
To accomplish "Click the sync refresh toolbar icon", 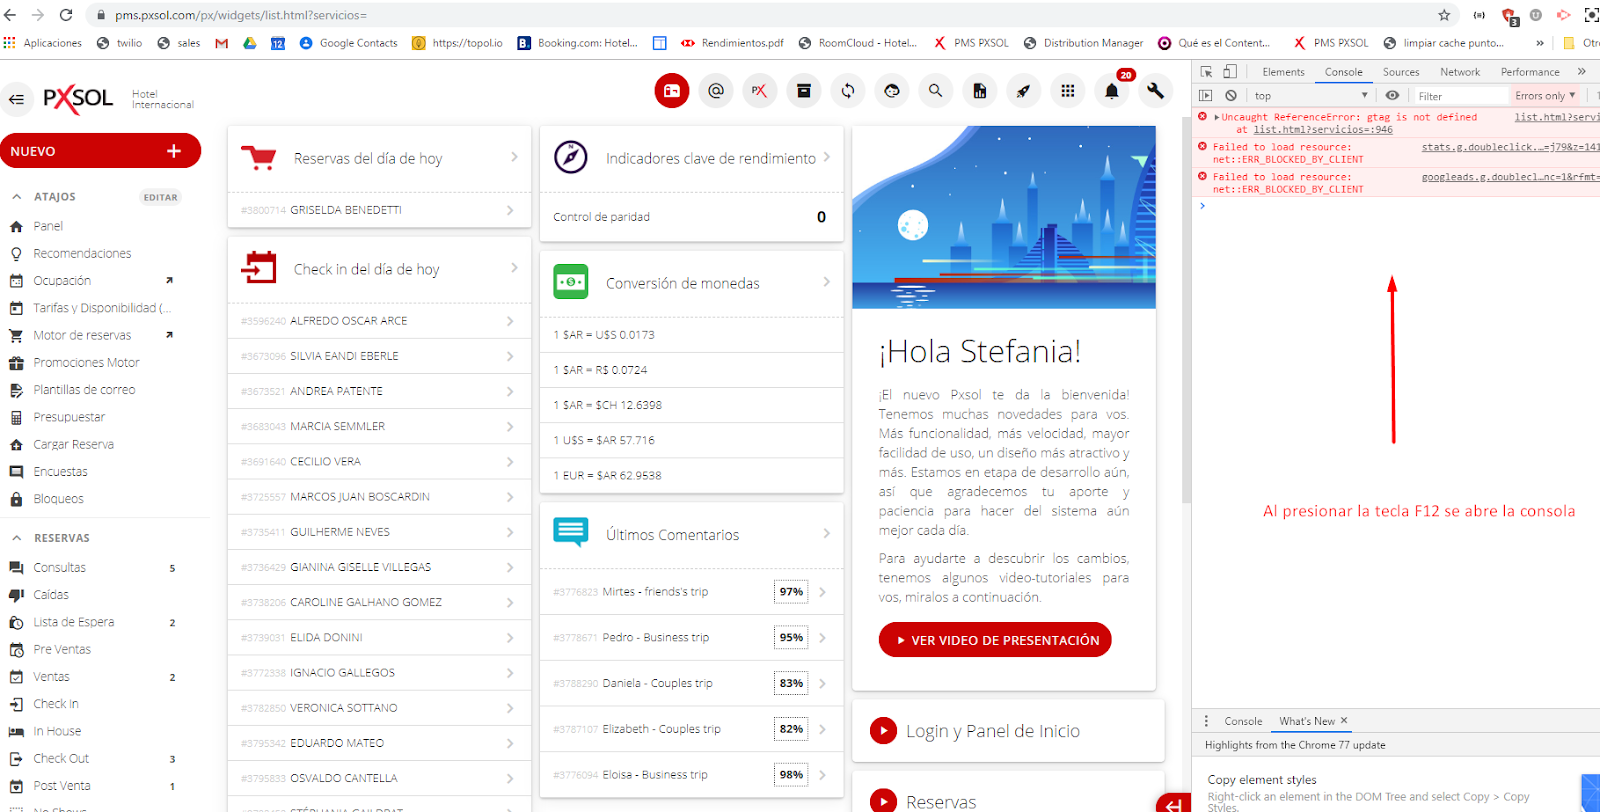I will 848,91.
